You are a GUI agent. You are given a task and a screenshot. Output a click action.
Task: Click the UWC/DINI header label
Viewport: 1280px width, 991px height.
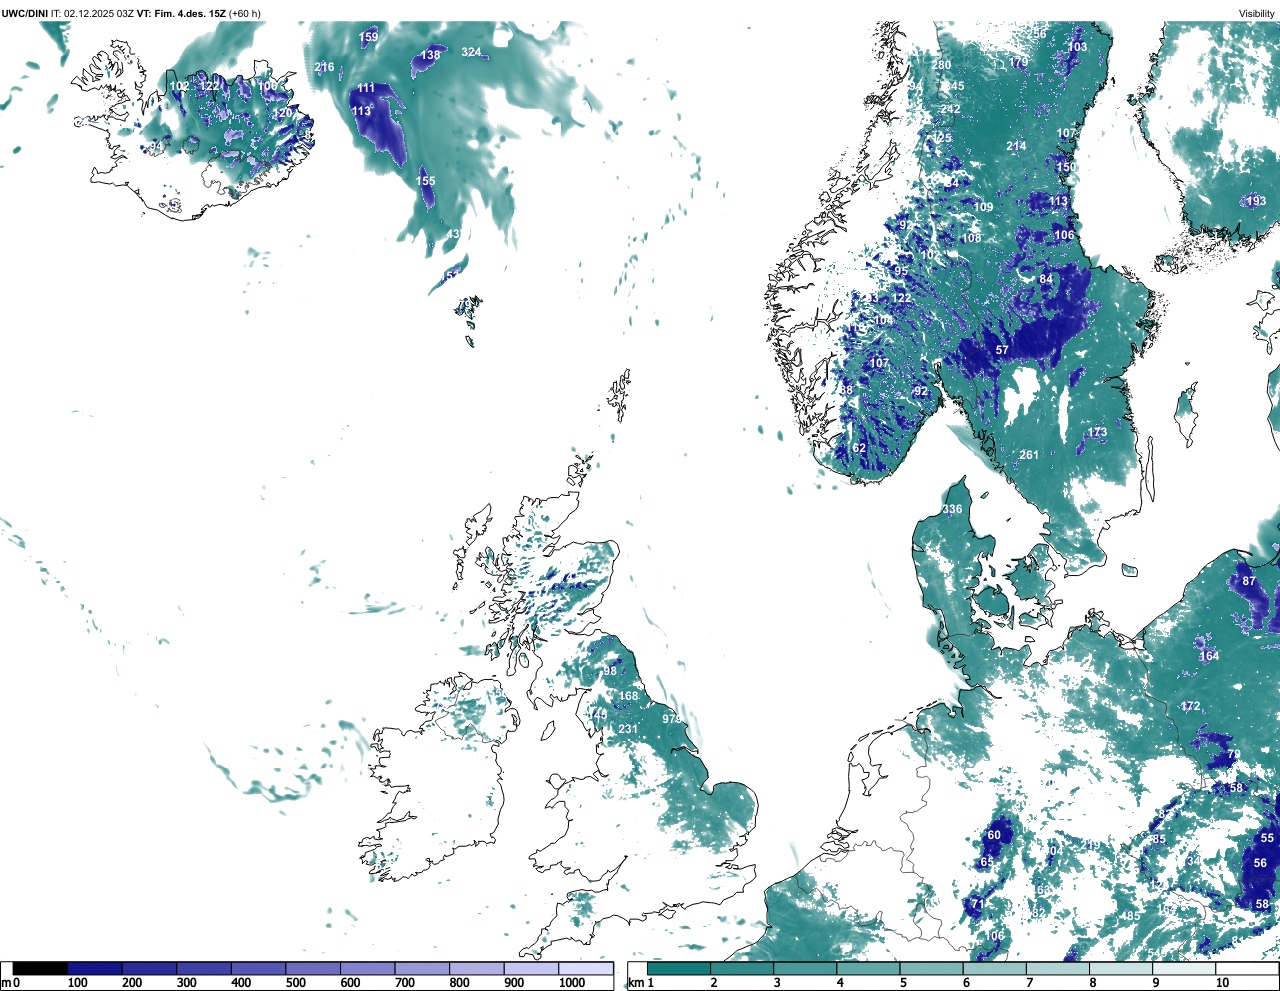click(x=25, y=13)
